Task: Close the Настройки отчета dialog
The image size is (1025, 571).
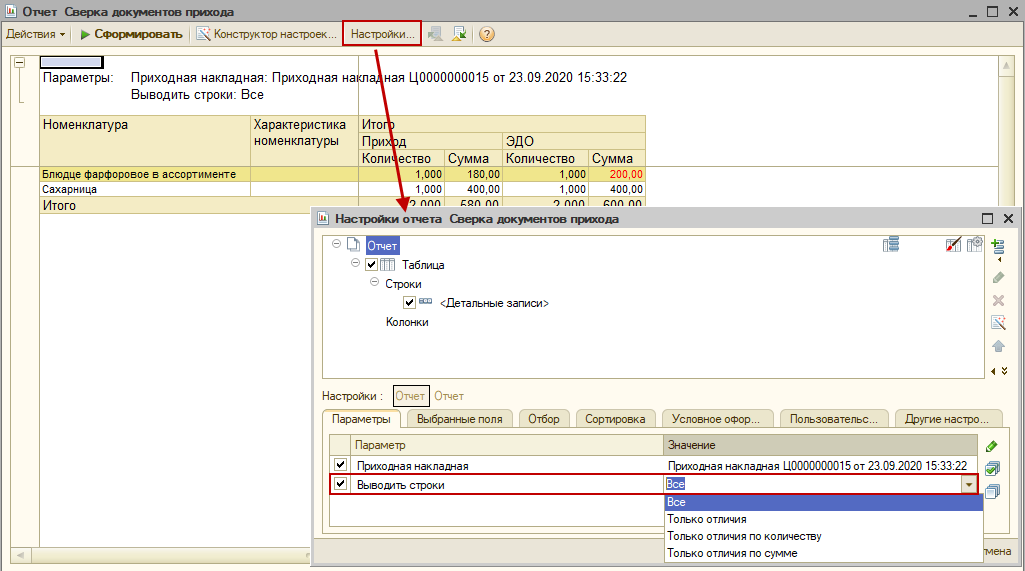Action: tap(1008, 218)
